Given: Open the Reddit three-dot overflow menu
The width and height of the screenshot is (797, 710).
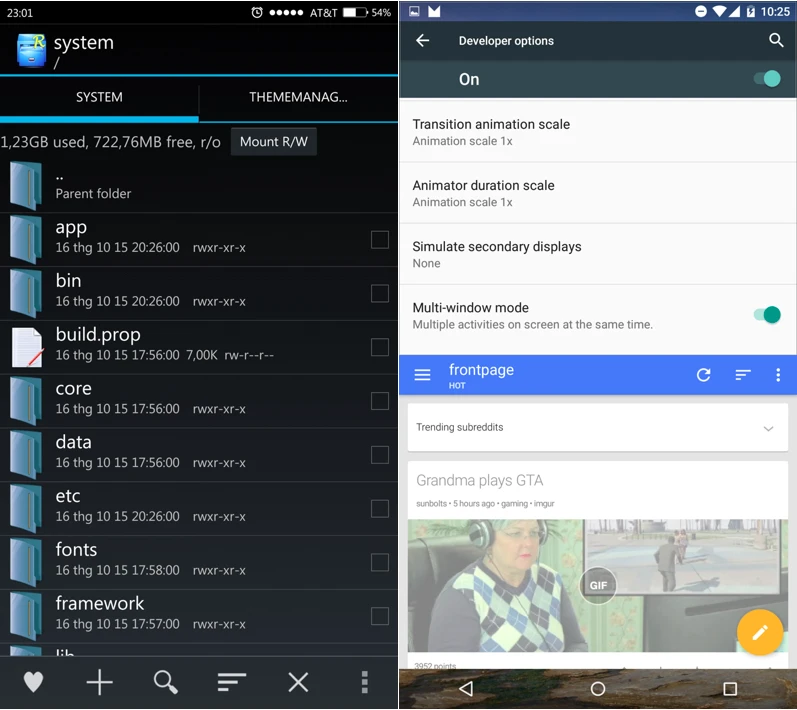Looking at the screenshot, I should coord(778,375).
